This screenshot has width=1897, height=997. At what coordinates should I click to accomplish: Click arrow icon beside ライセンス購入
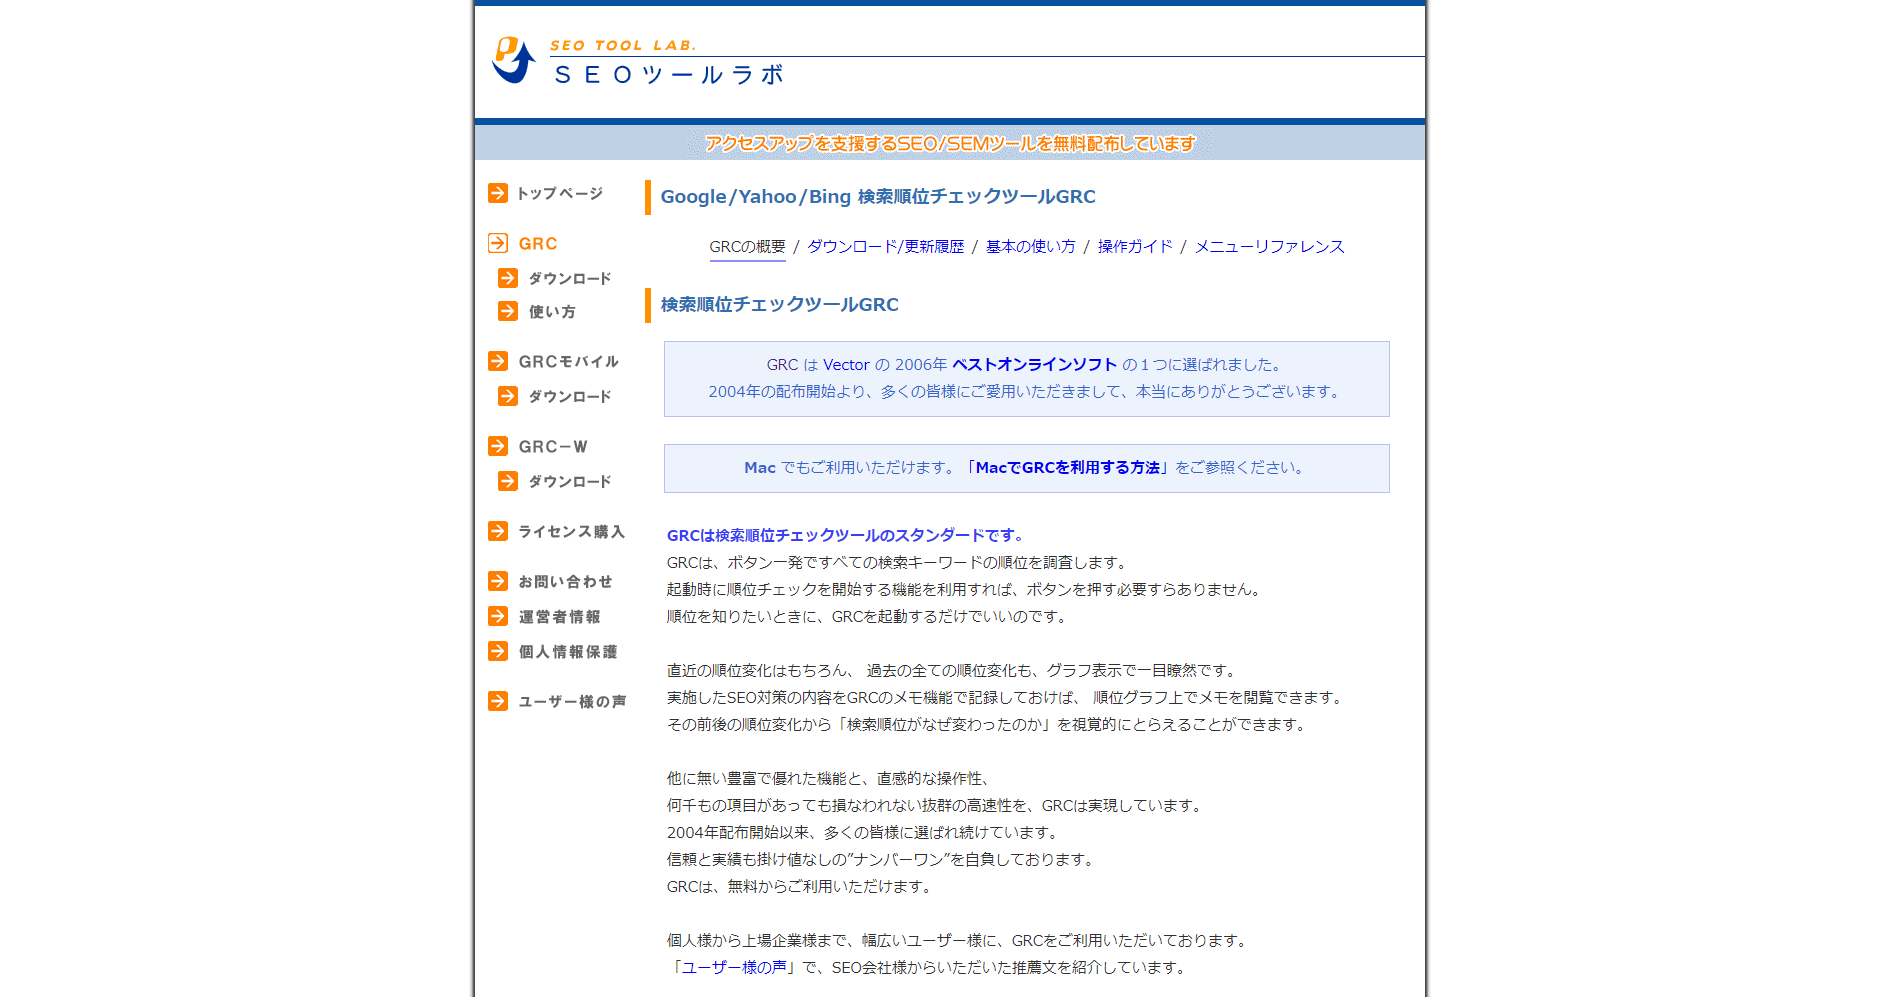[498, 531]
